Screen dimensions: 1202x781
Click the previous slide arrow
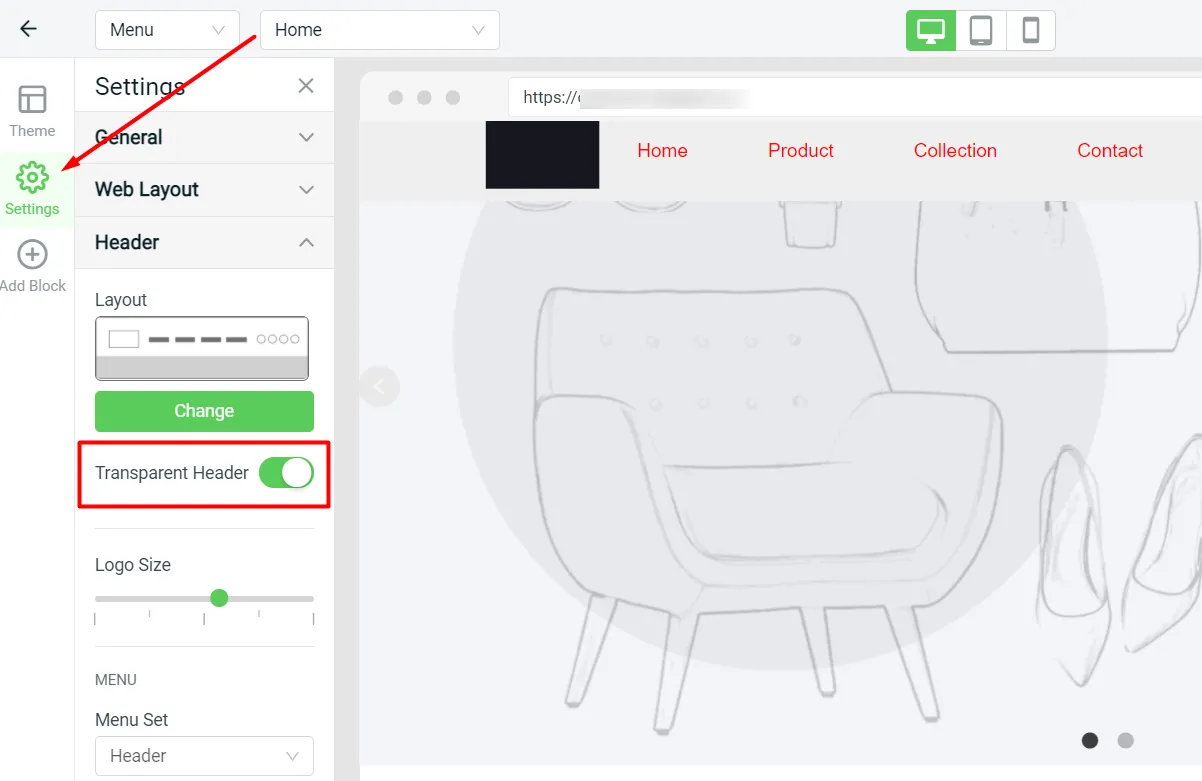379,385
